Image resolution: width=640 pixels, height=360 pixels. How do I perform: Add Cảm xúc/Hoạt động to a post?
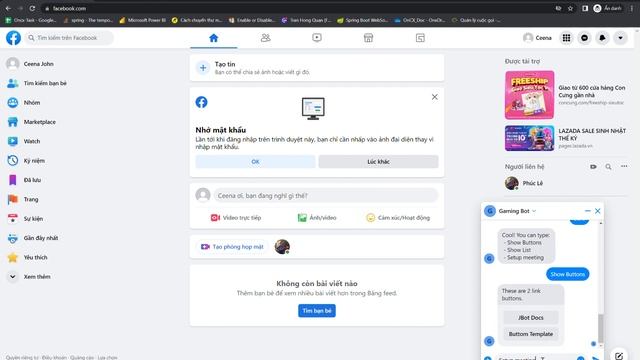[398, 218]
